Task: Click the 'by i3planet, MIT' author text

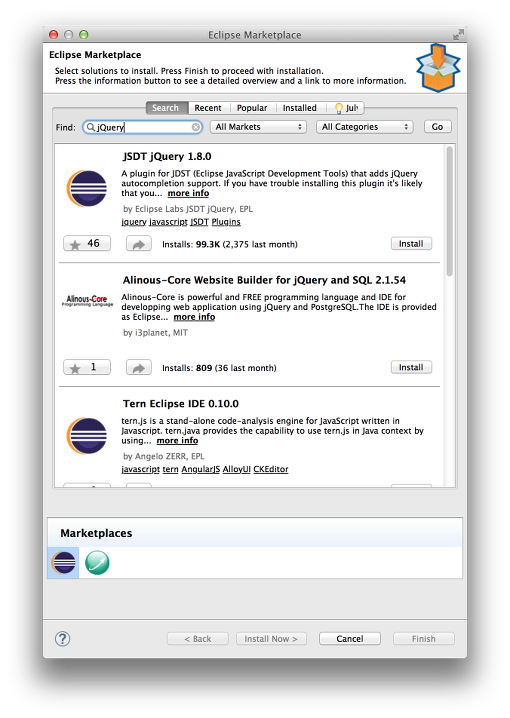Action: pyautogui.click(x=155, y=333)
